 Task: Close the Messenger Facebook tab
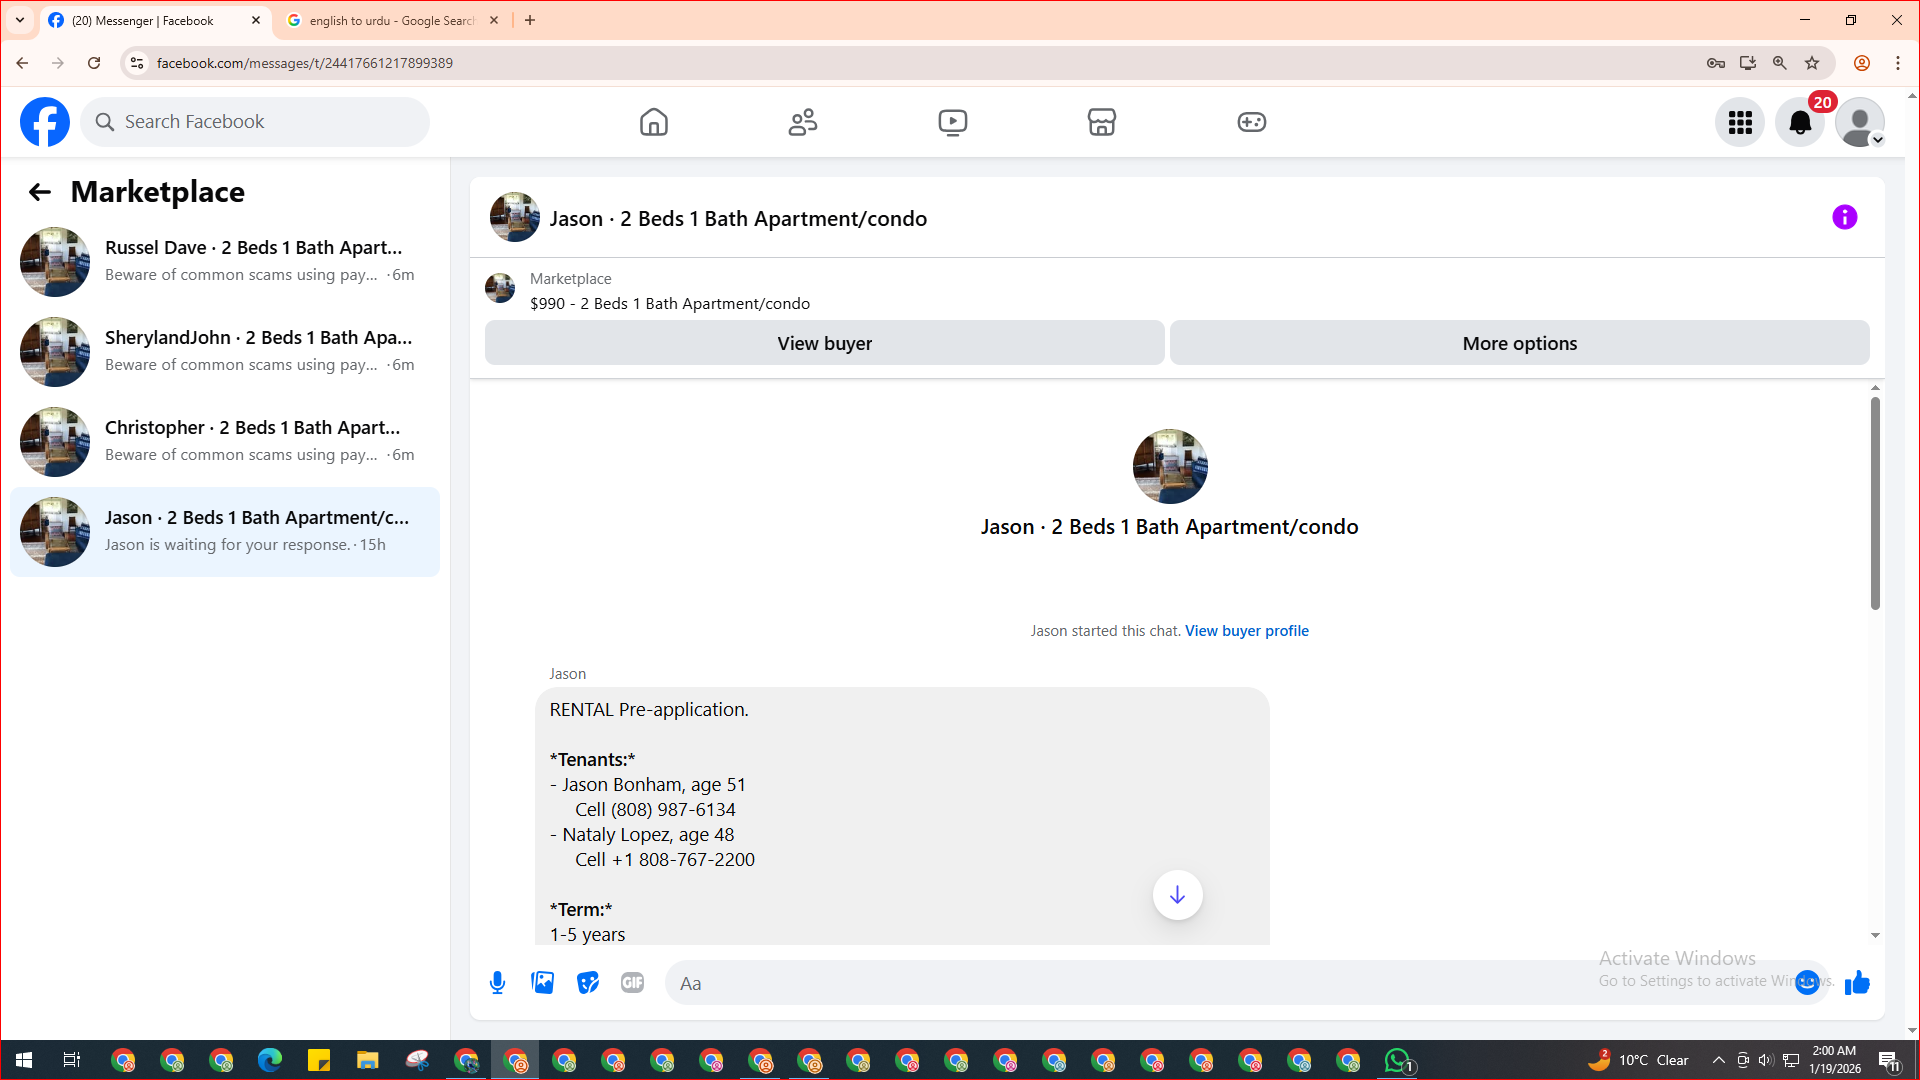point(256,20)
